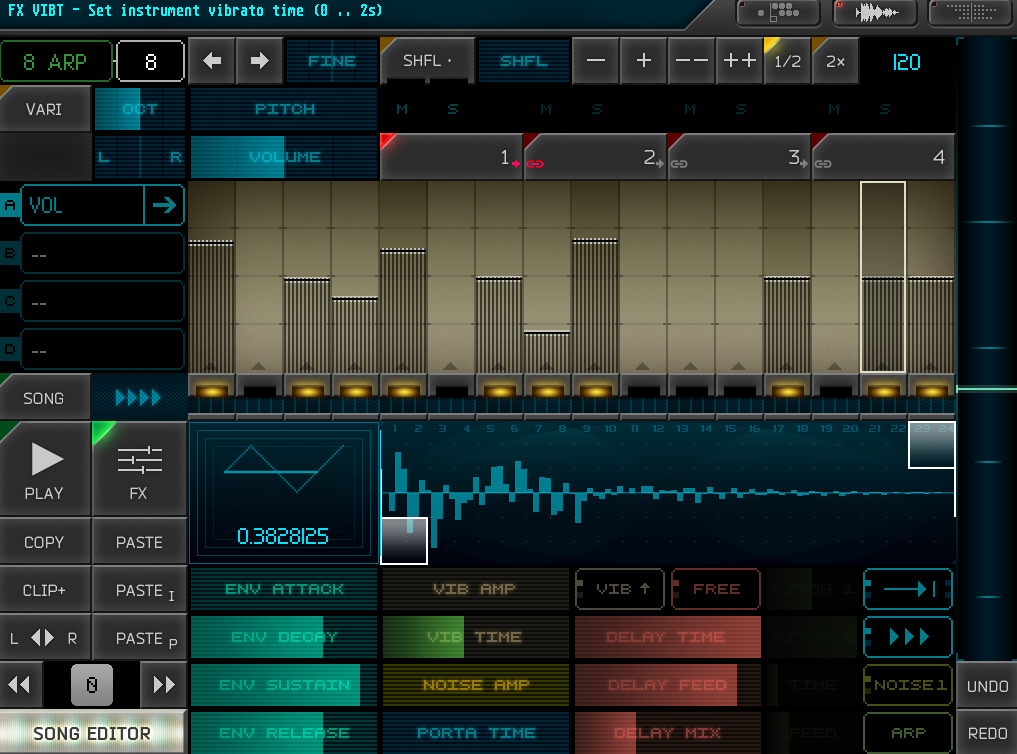Select pattern section 4 tab

[883, 157]
